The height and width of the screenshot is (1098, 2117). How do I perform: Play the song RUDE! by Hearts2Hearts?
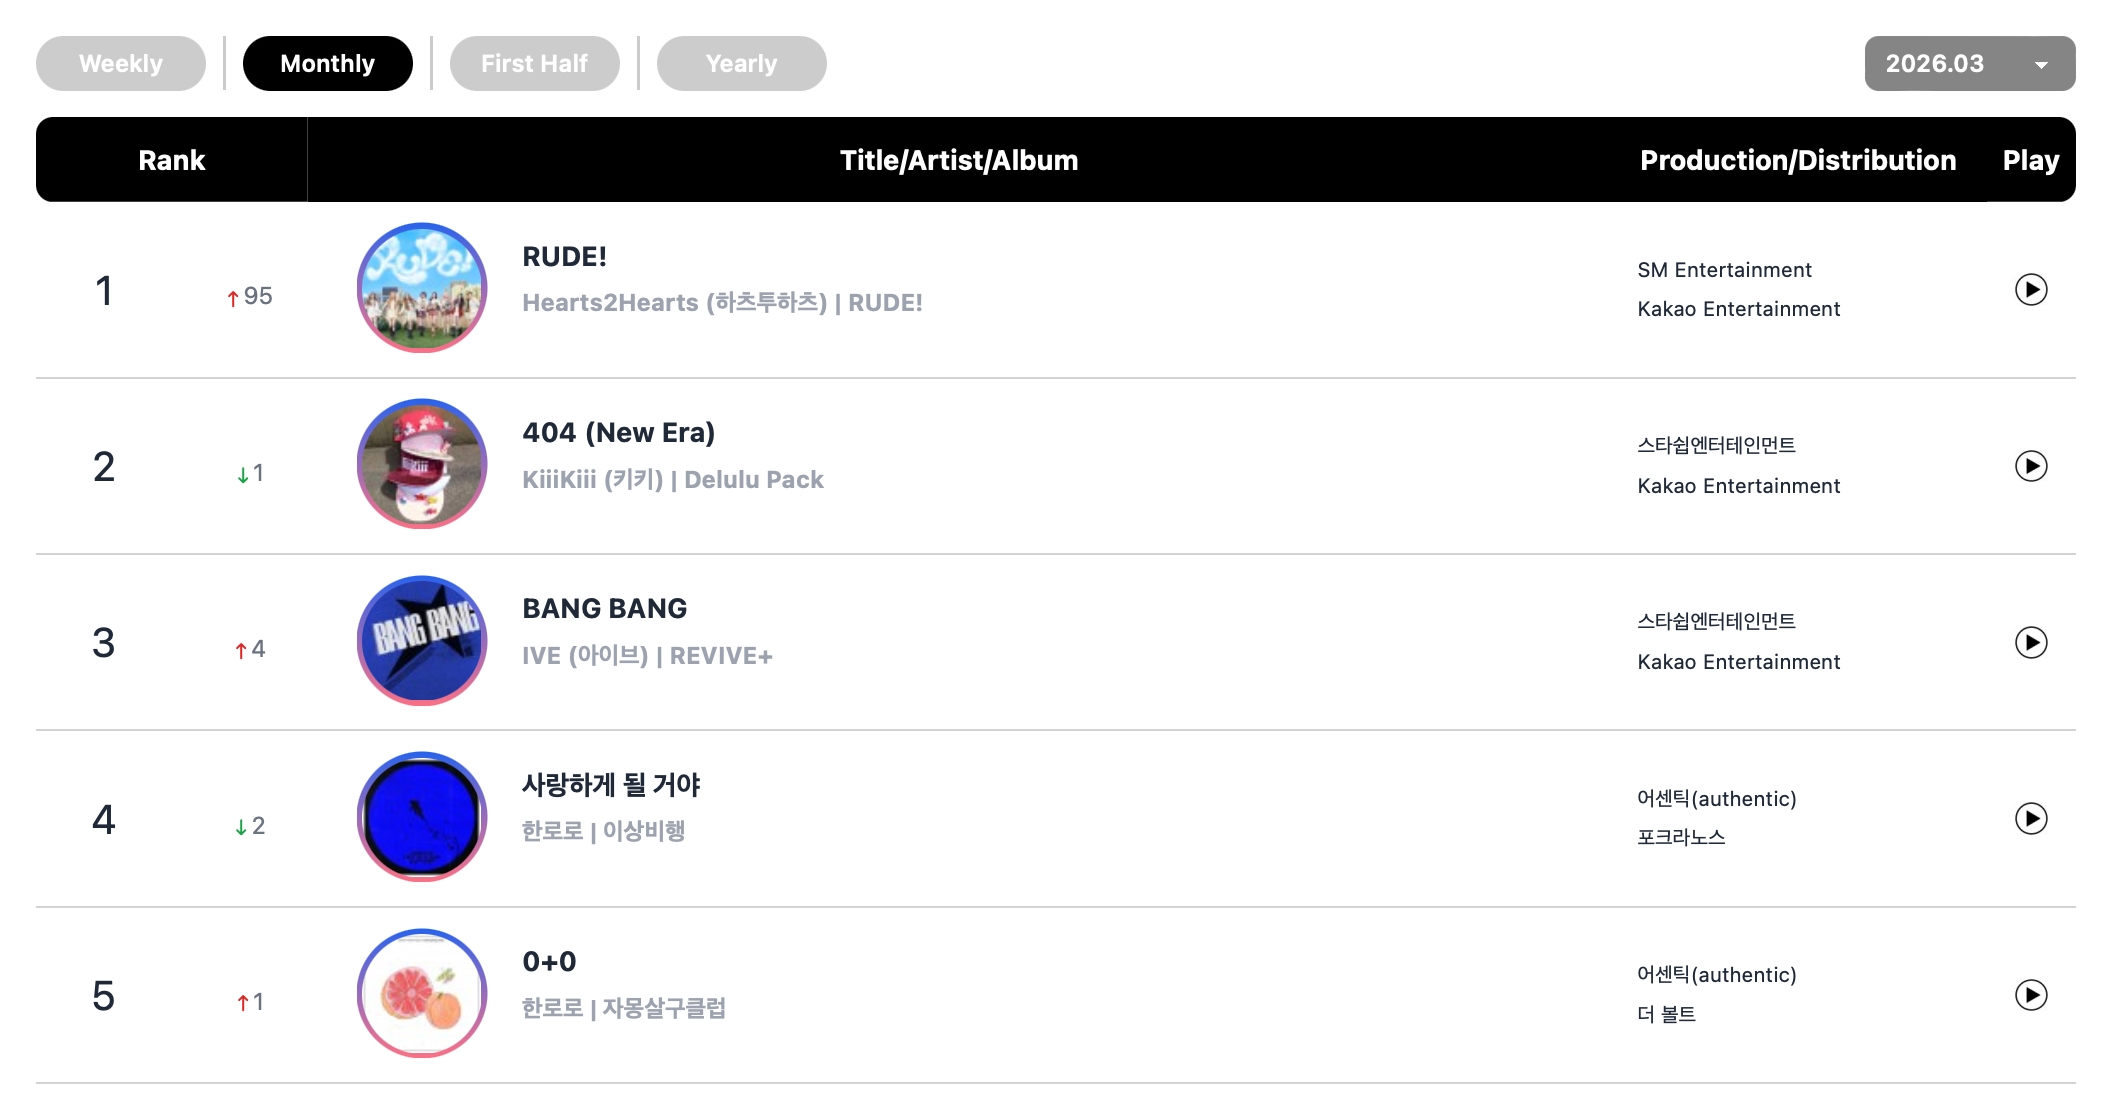tap(2030, 290)
